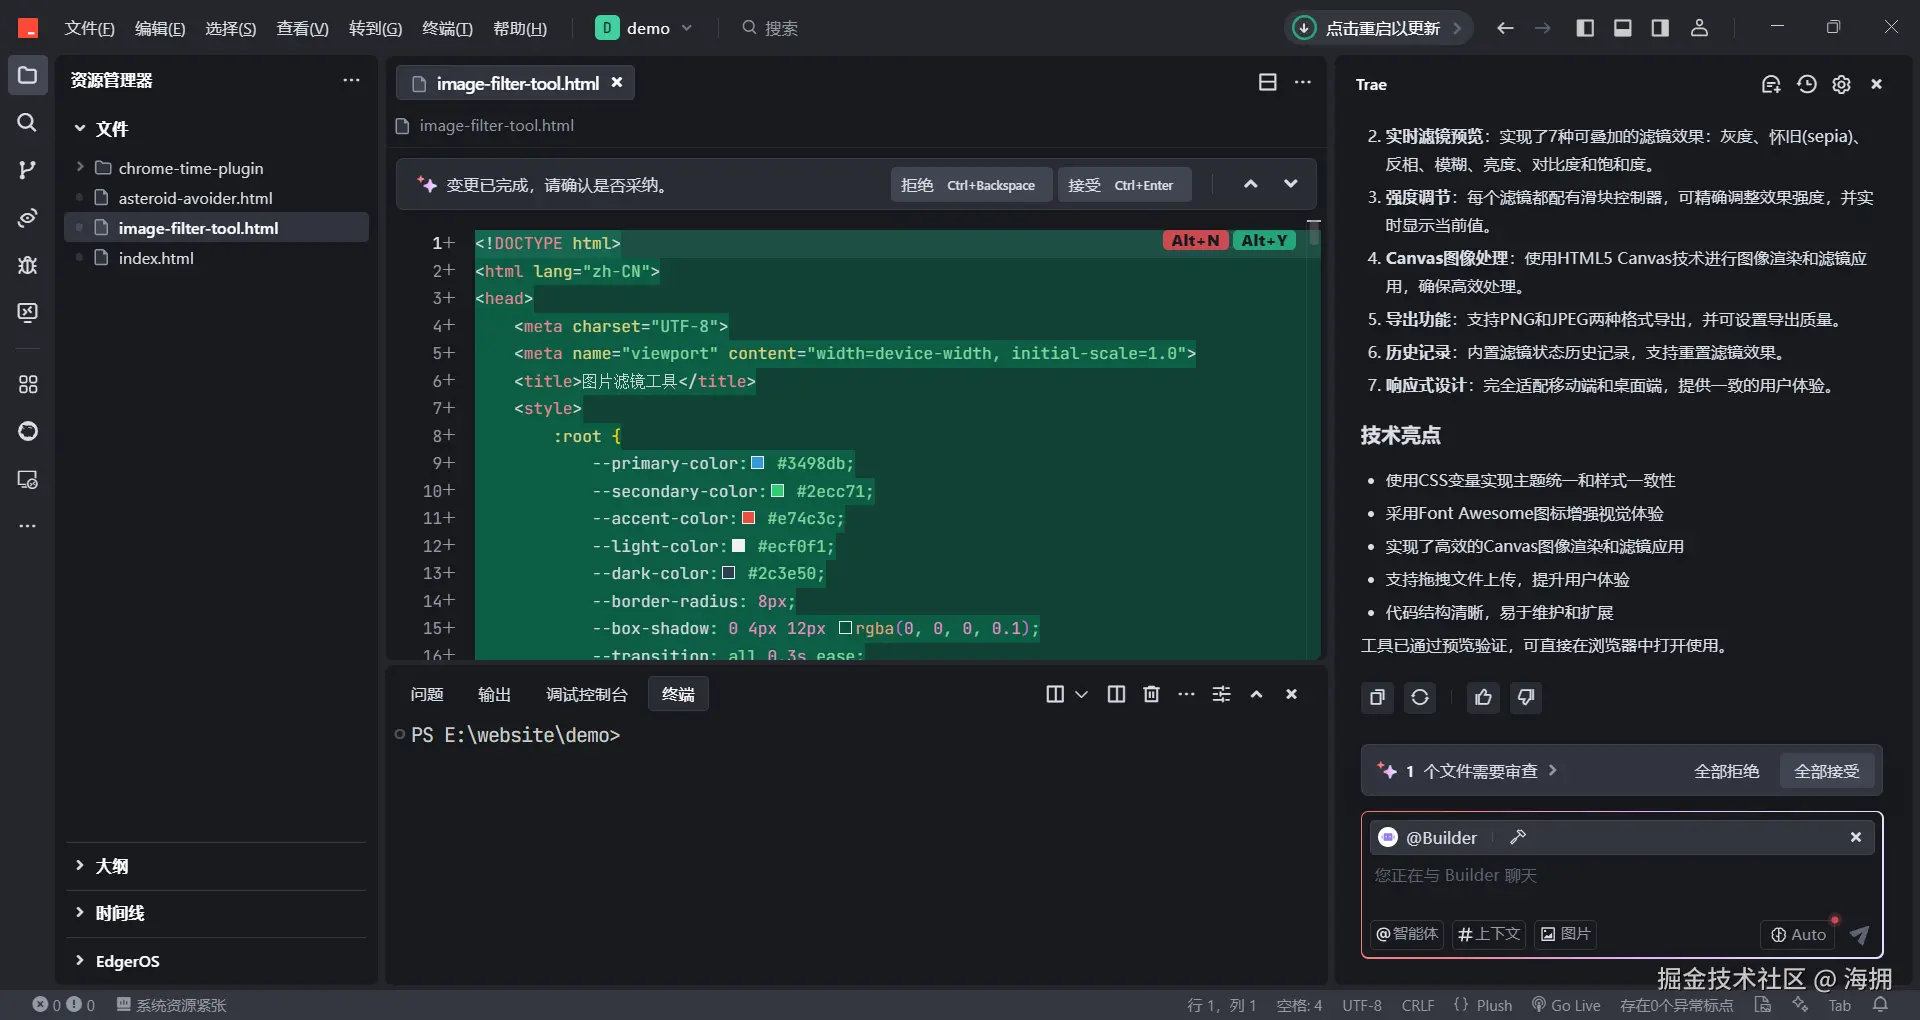Click the #2ecc71 secondary color swatch

(x=778, y=491)
